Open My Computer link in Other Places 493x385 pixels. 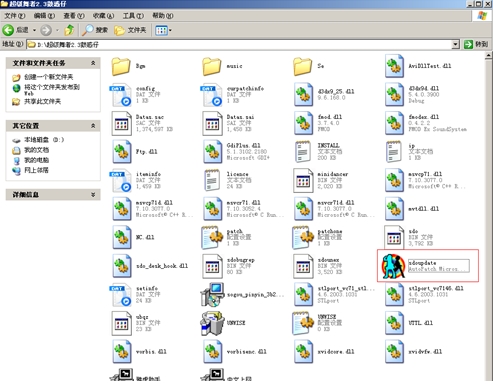pos(36,160)
